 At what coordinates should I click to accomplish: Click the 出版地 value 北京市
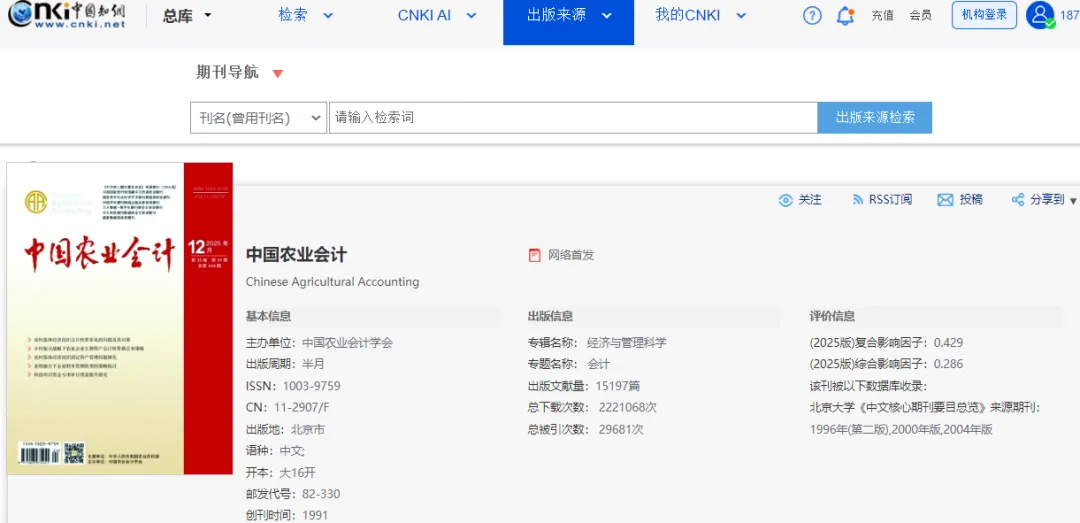(307, 429)
